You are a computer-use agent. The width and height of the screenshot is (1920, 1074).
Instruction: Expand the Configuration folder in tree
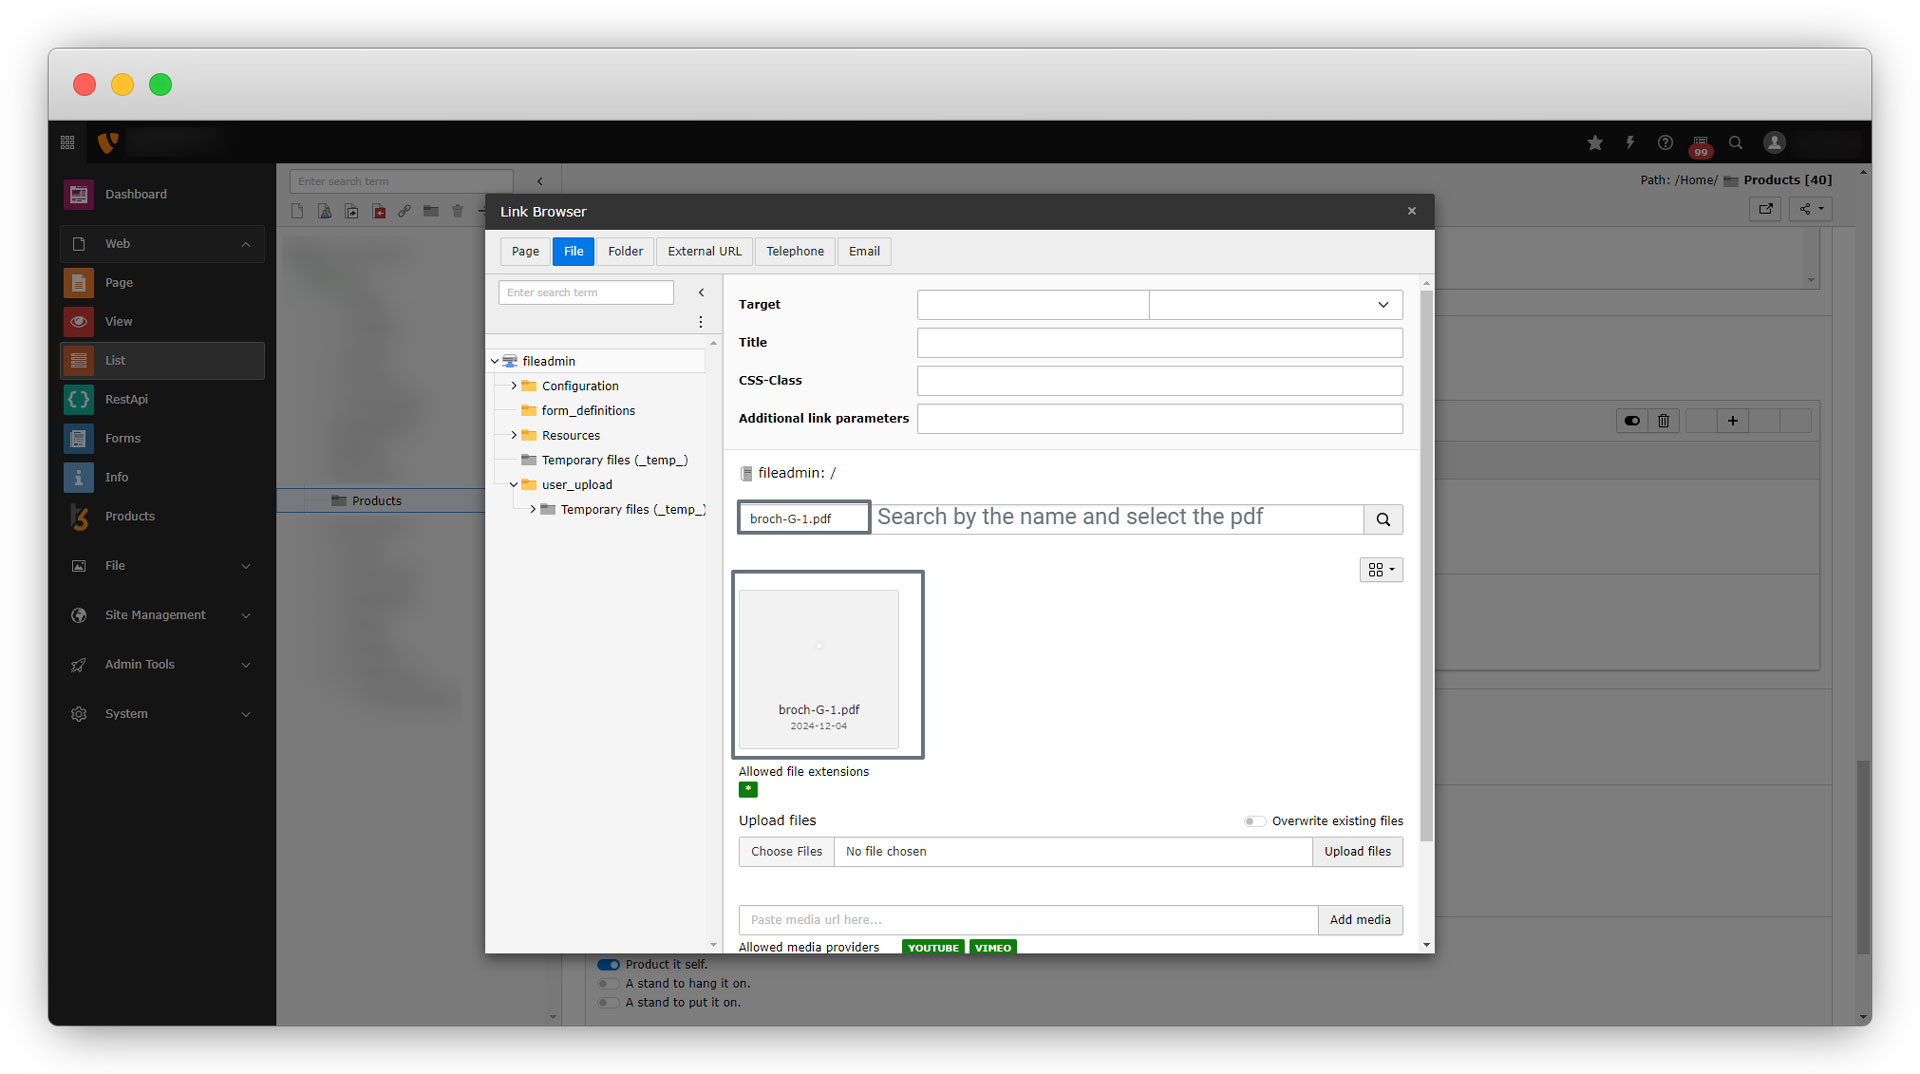click(x=514, y=386)
